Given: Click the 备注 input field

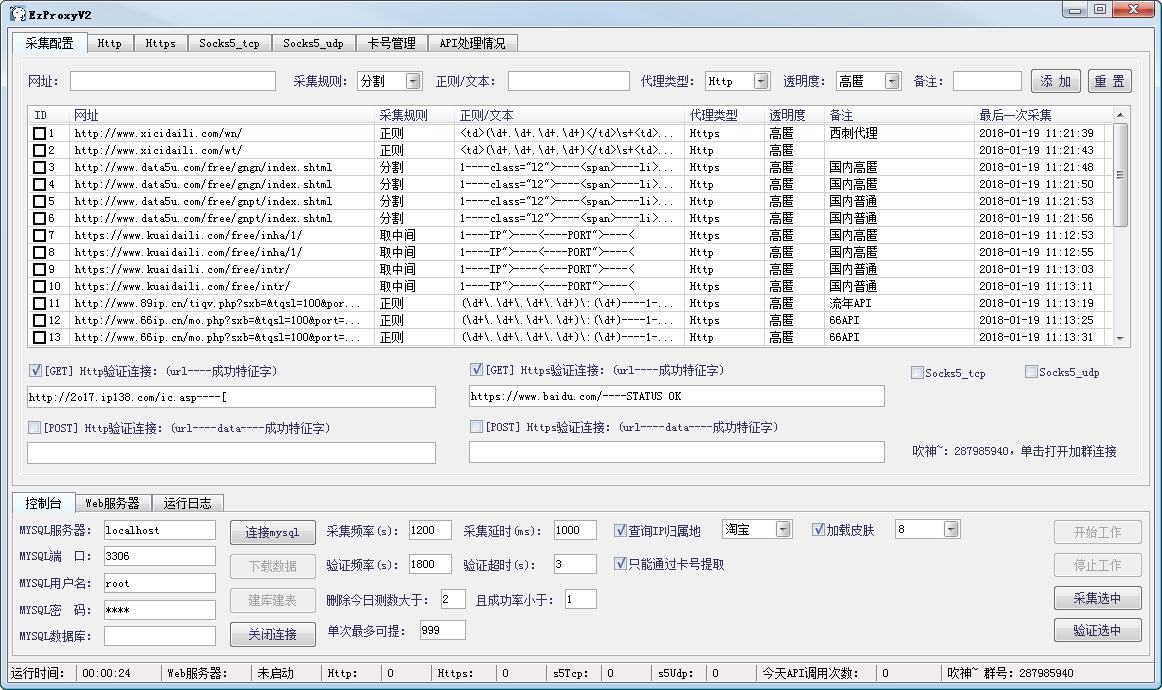Looking at the screenshot, I should 987,81.
